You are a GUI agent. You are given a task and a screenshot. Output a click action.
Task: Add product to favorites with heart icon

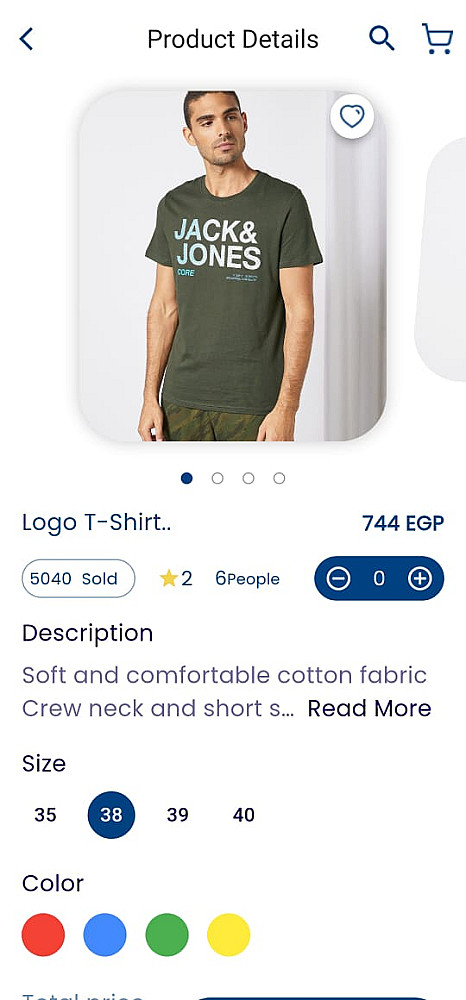[352, 117]
